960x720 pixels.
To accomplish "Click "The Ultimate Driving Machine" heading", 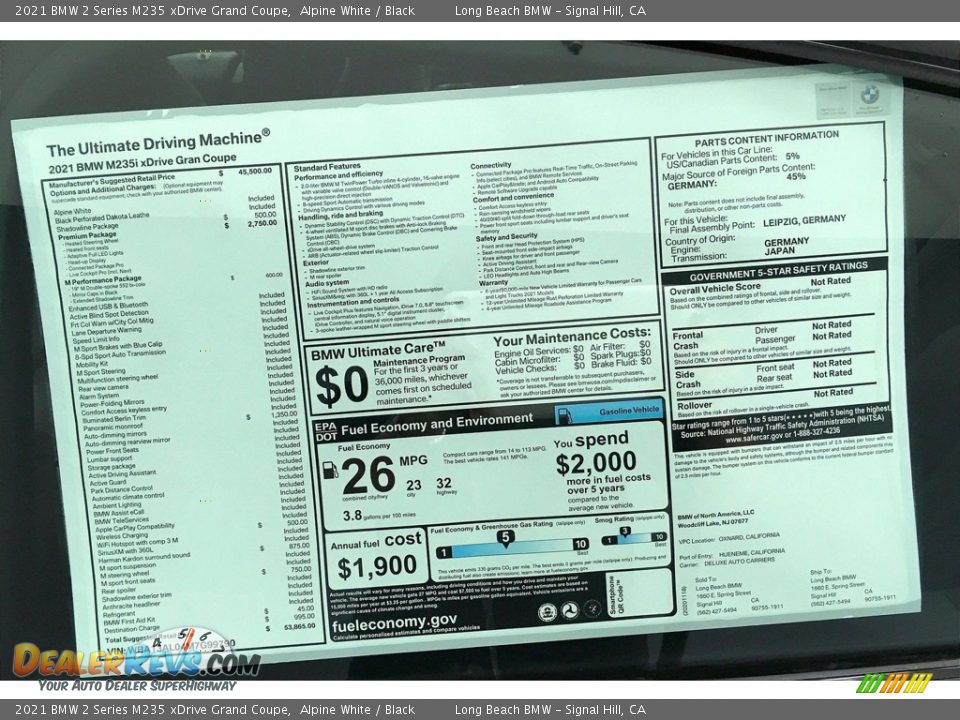I will pyautogui.click(x=157, y=143).
